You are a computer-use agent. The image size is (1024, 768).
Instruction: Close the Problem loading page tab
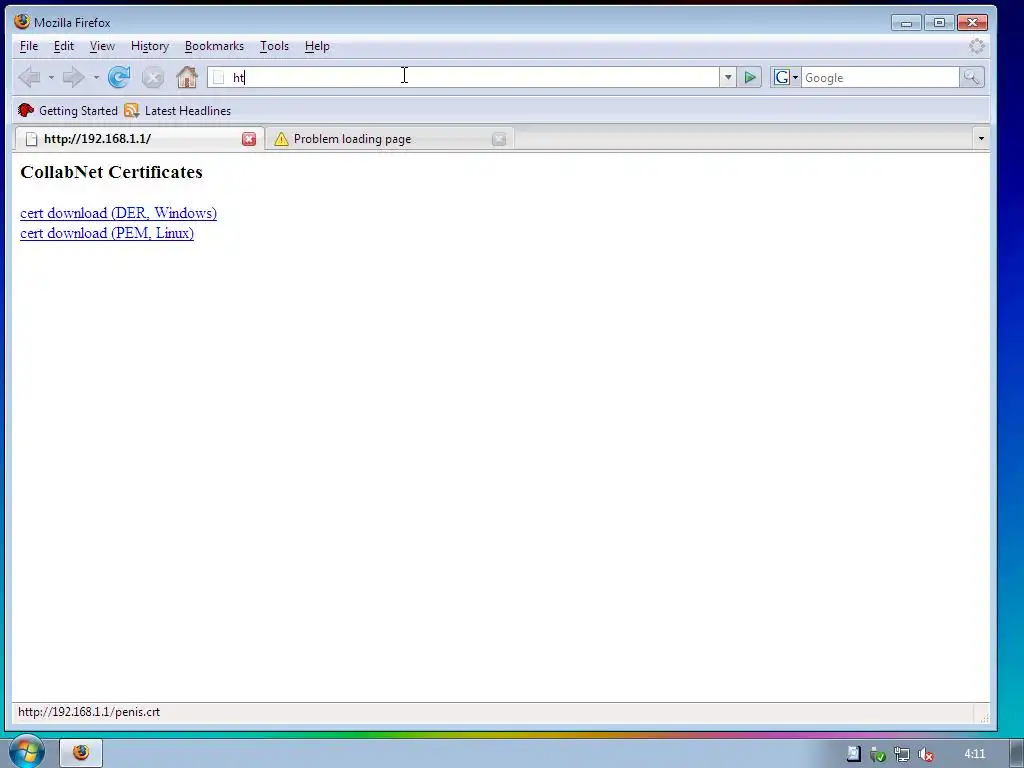click(x=499, y=139)
